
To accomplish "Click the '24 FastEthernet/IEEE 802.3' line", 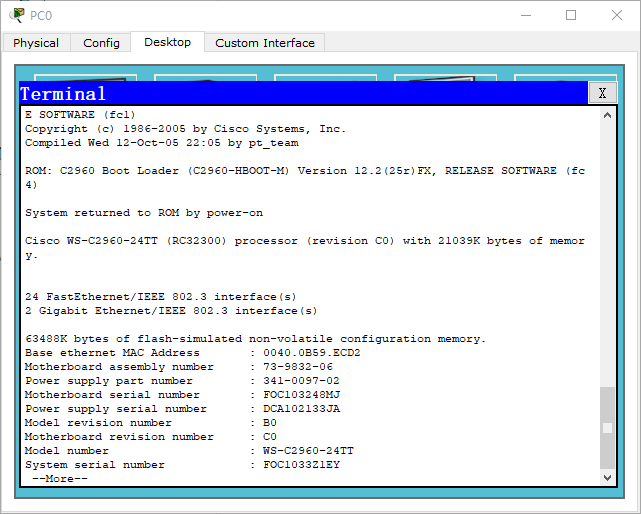I will click(161, 296).
